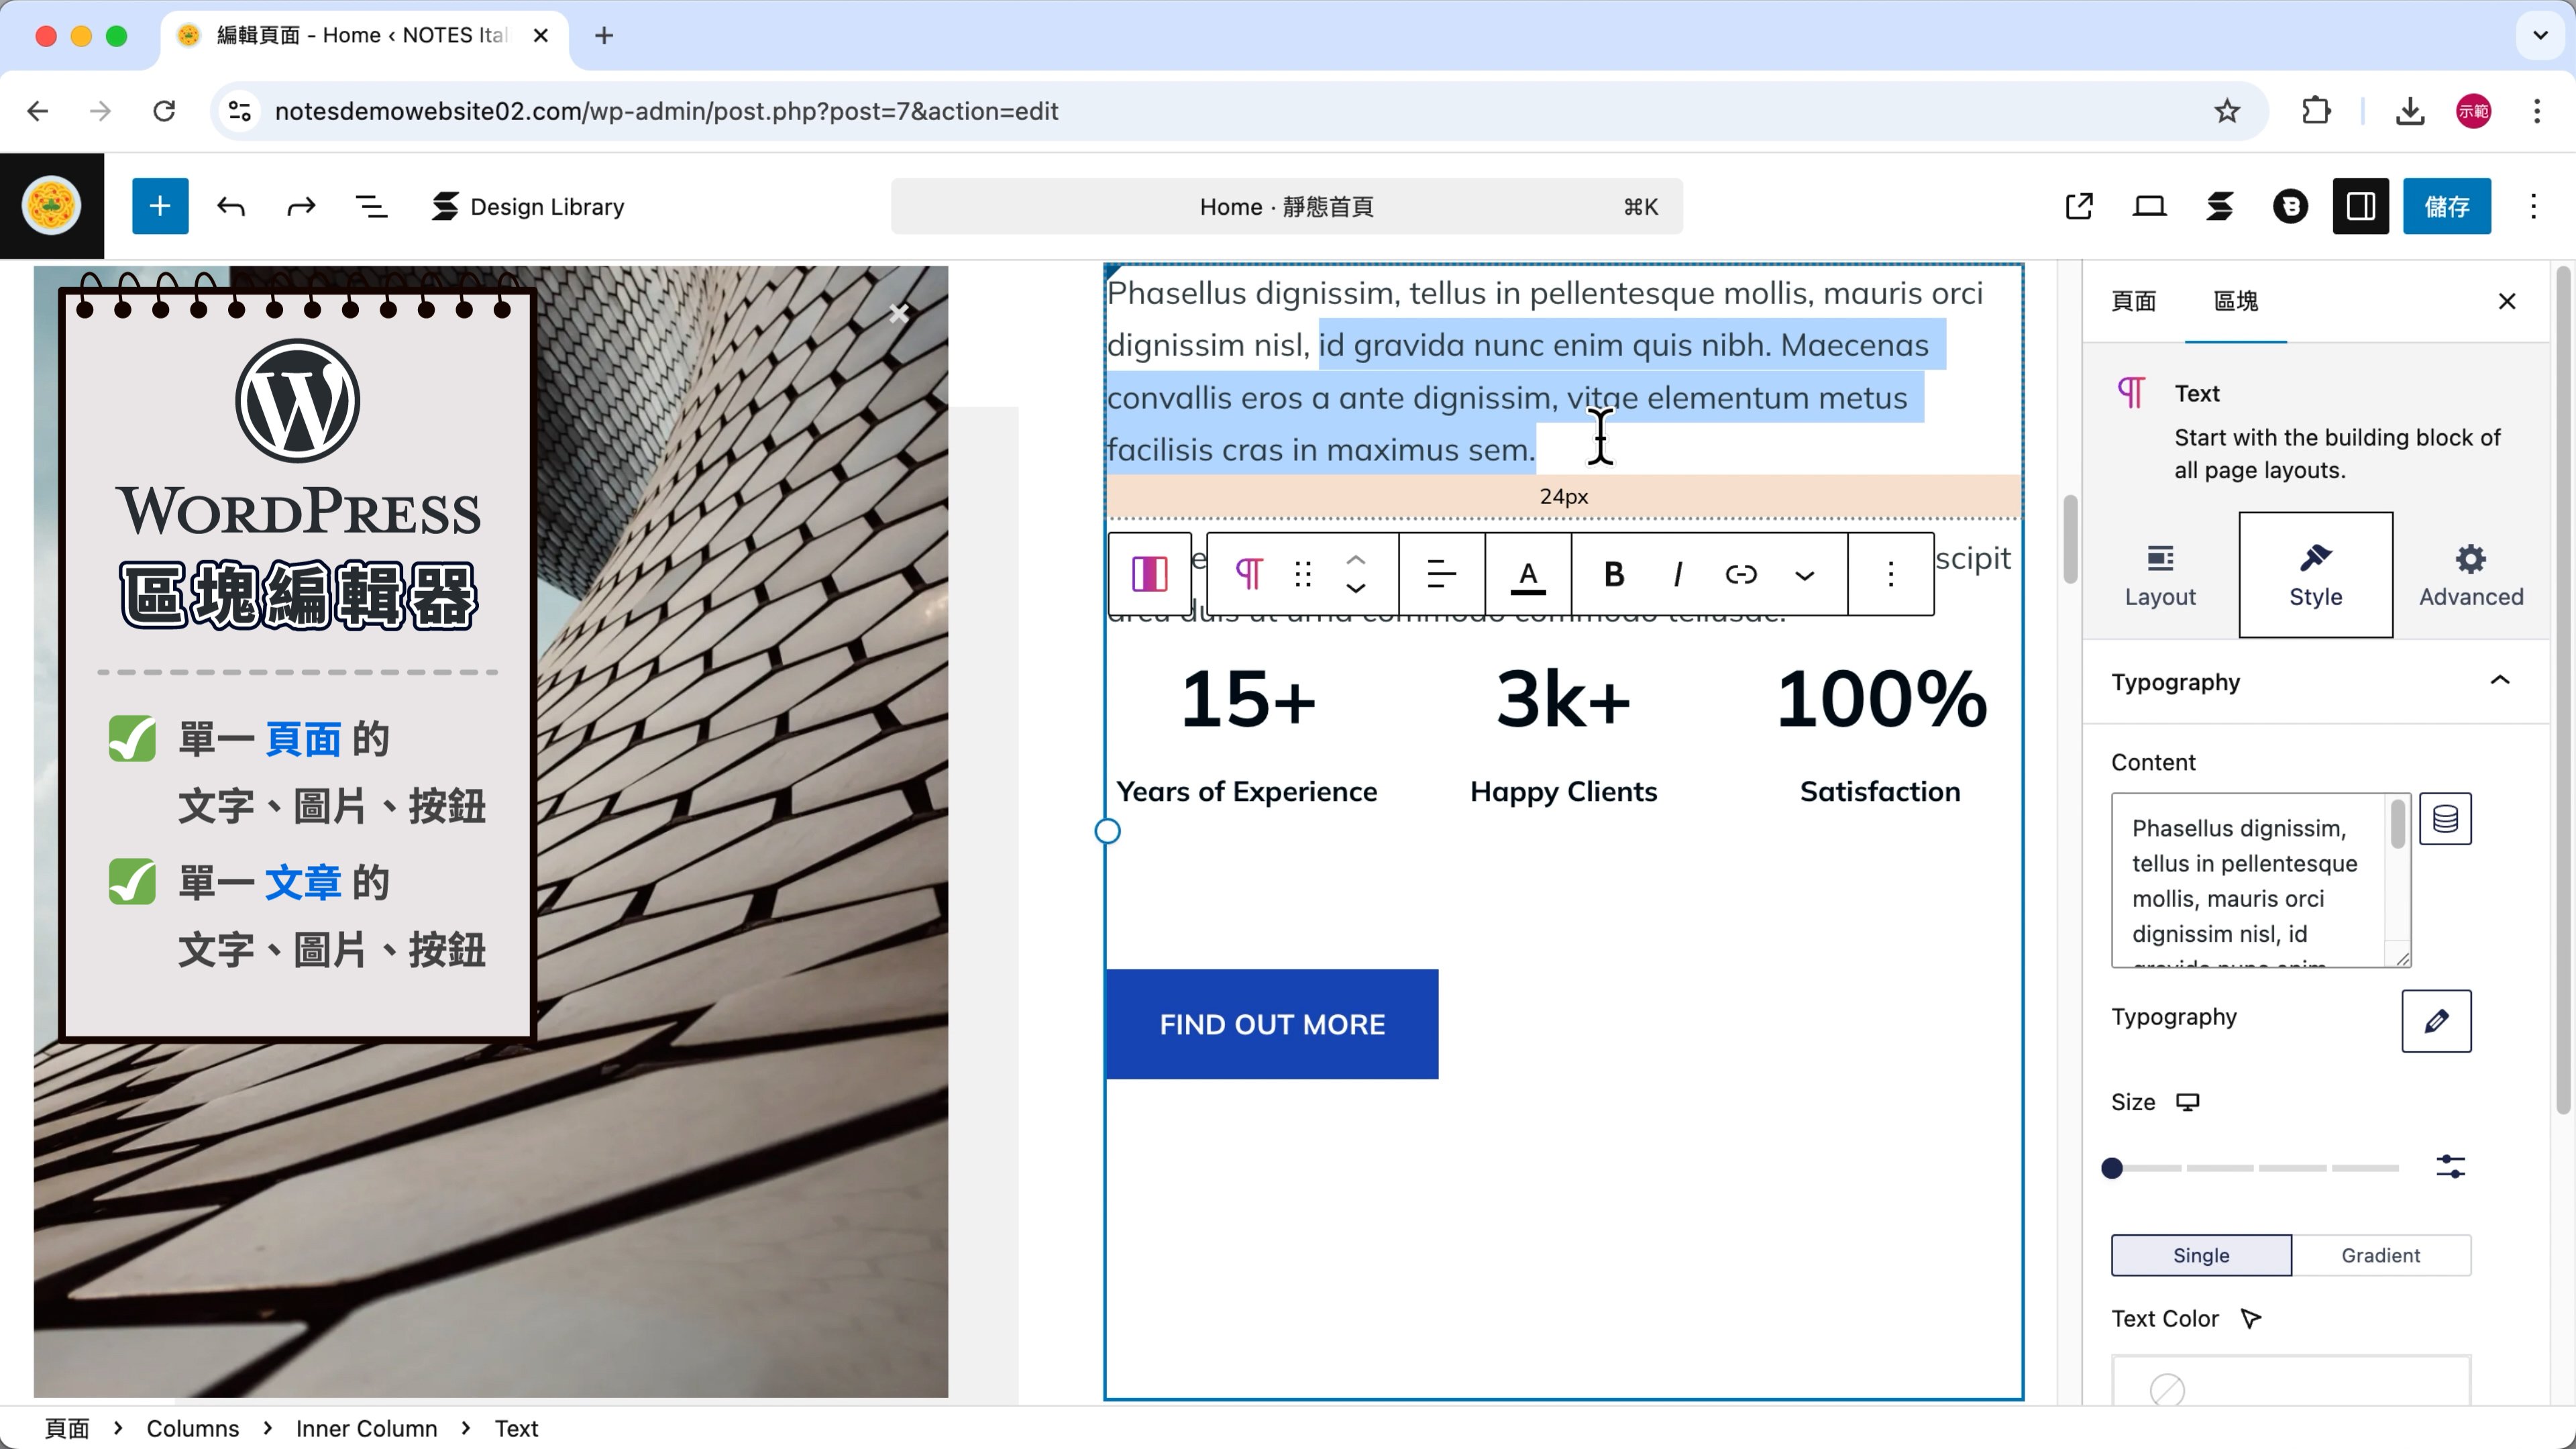Open the Advanced tab
The height and width of the screenshot is (1449, 2576).
pos(2470,575)
